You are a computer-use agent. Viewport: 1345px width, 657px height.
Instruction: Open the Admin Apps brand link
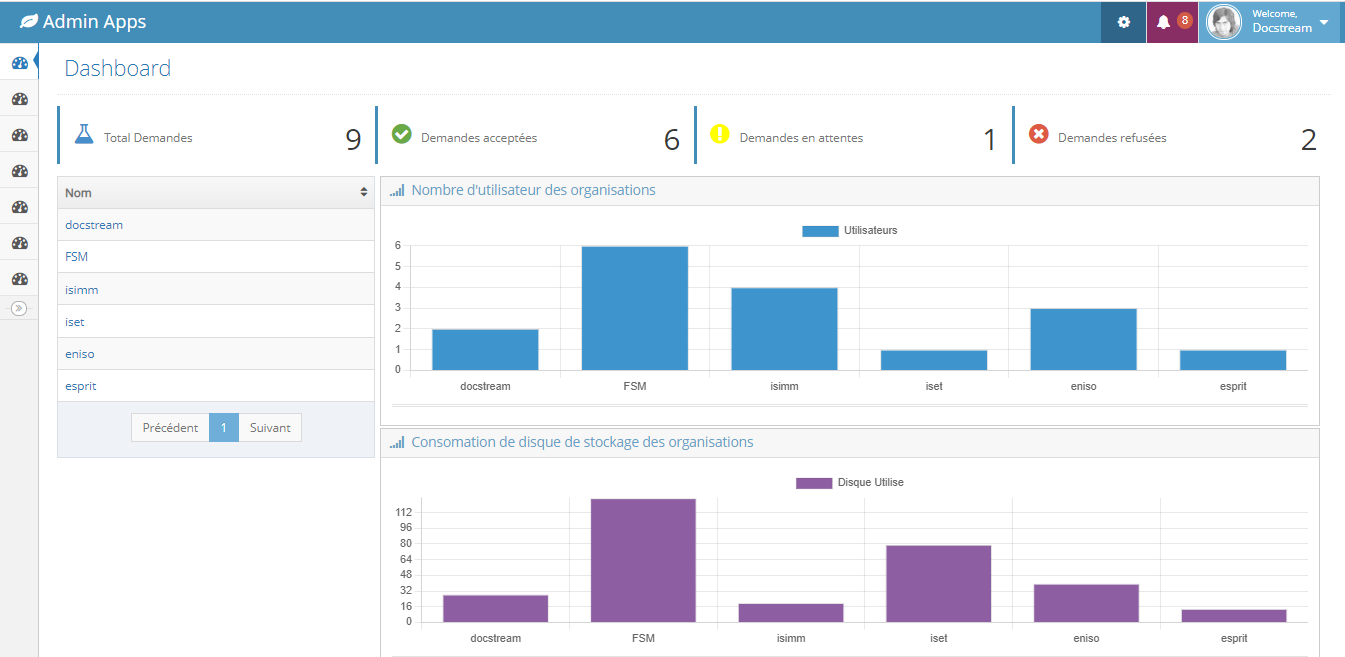pos(83,21)
